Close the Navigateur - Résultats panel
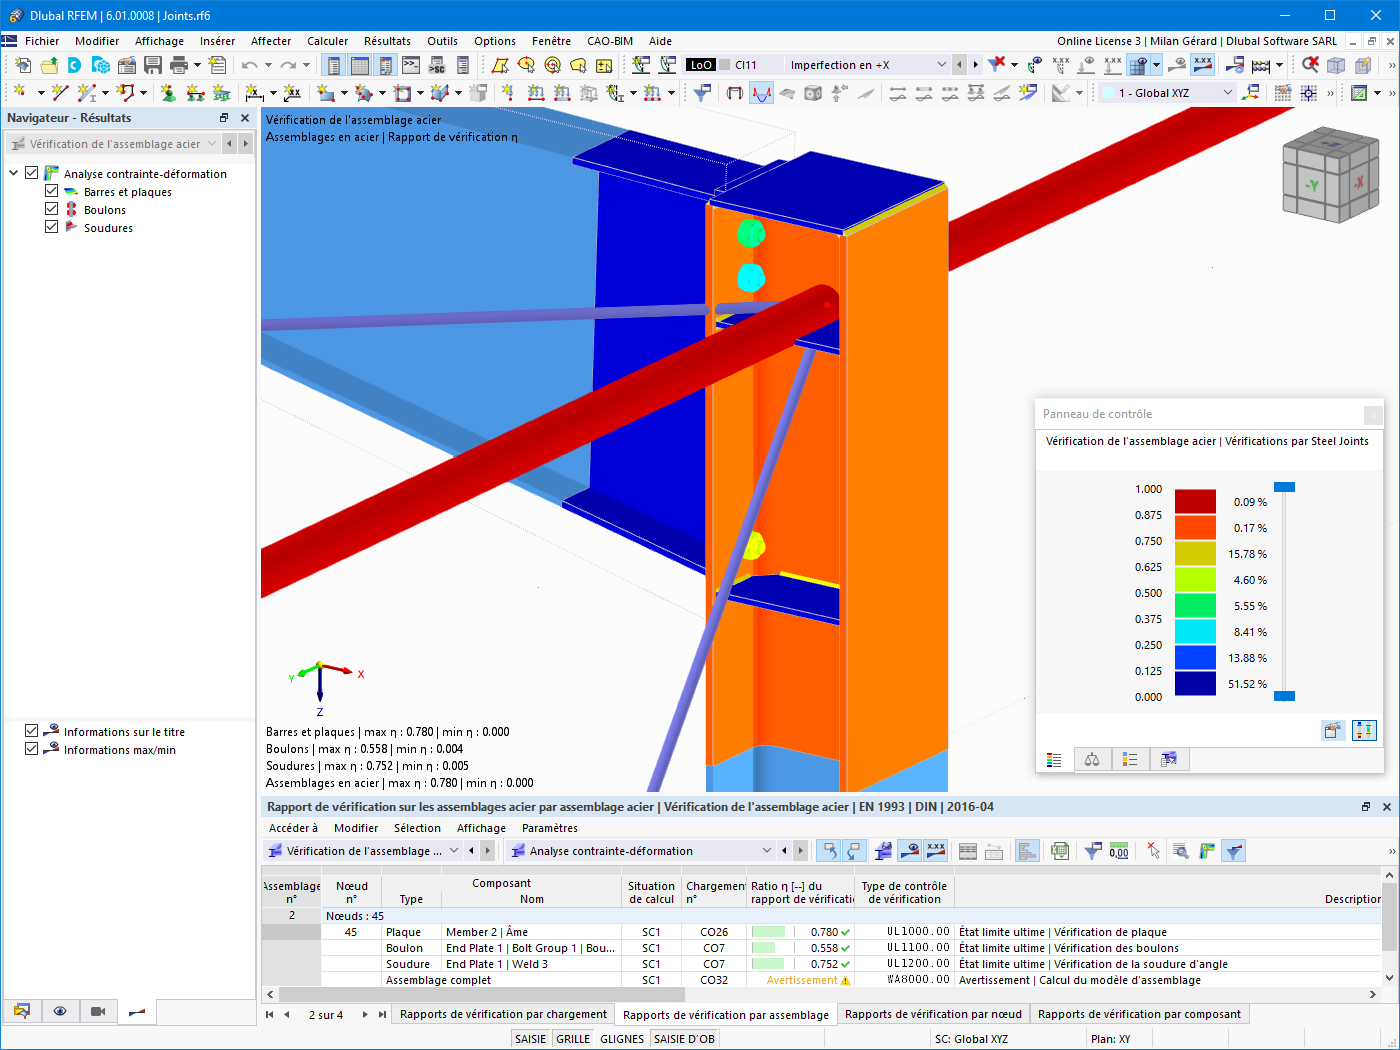The width and height of the screenshot is (1400, 1050). click(x=245, y=118)
